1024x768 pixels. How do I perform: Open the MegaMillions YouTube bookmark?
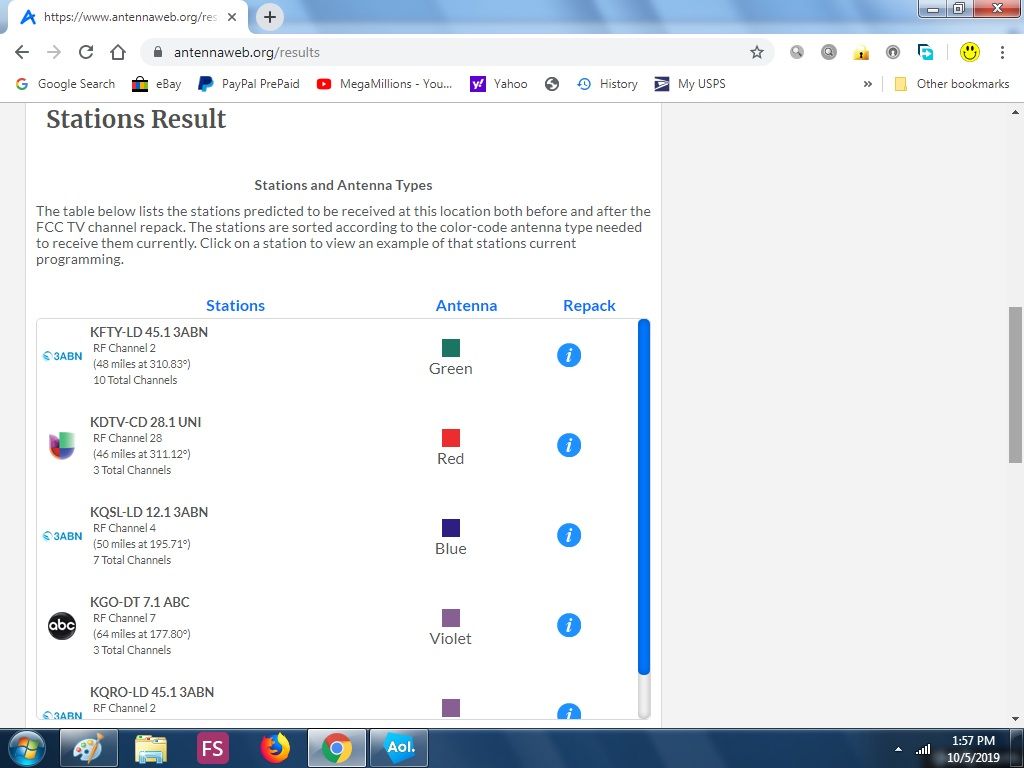(x=384, y=84)
